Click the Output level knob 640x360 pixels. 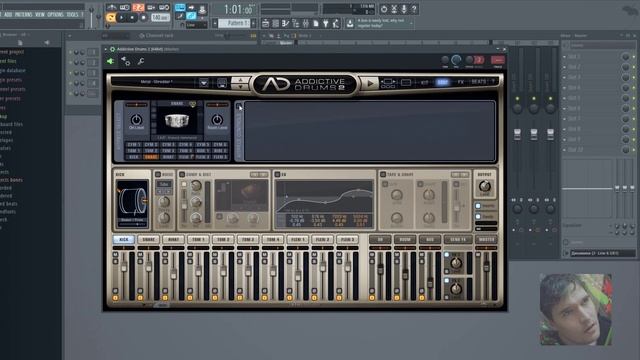[x=484, y=187]
